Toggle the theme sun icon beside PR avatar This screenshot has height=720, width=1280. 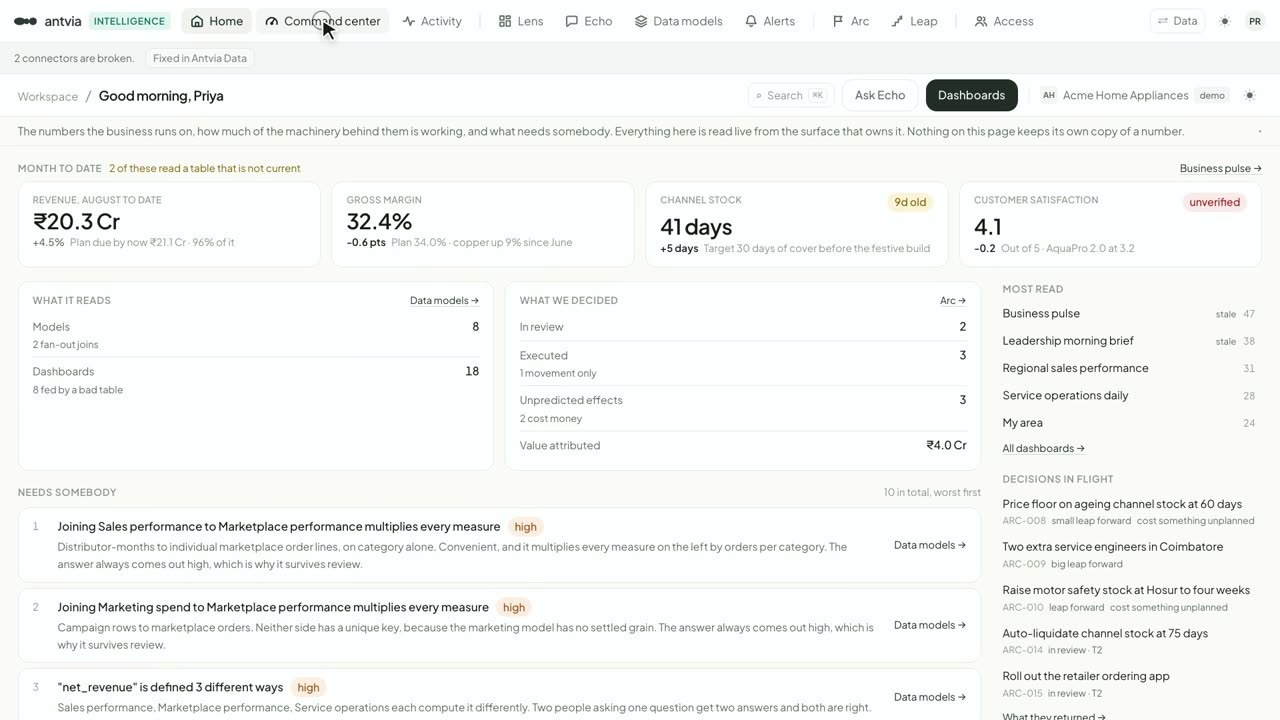click(x=1225, y=21)
